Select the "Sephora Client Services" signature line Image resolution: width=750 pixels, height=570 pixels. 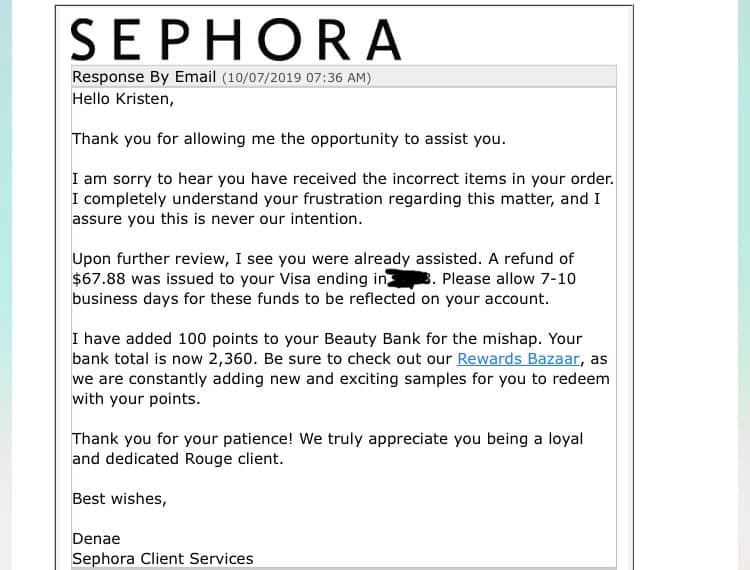pyautogui.click(x=163, y=559)
